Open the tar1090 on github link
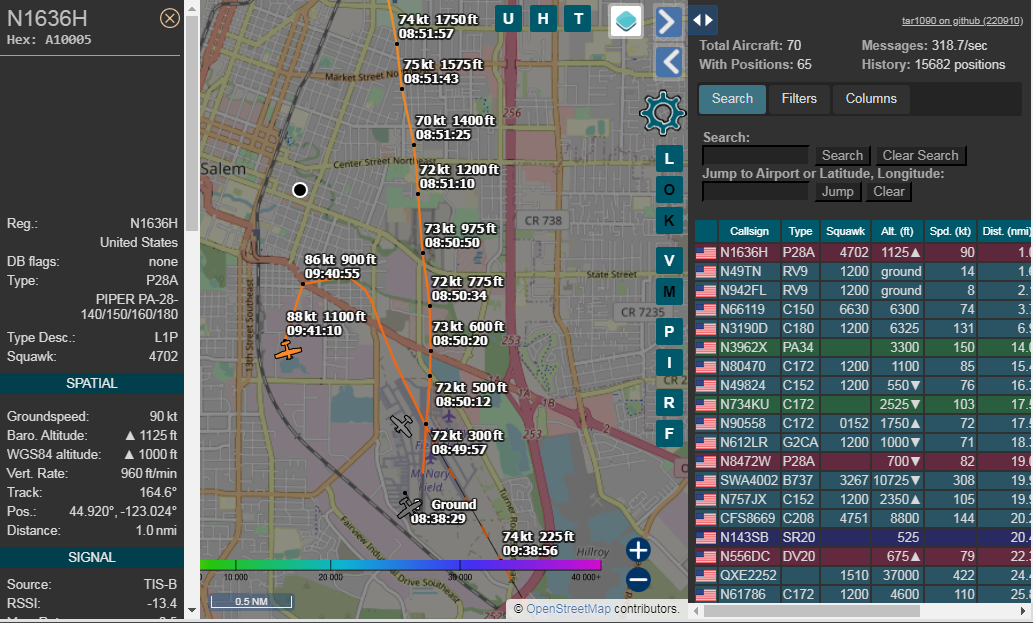Image resolution: width=1033 pixels, height=623 pixels. 962,20
